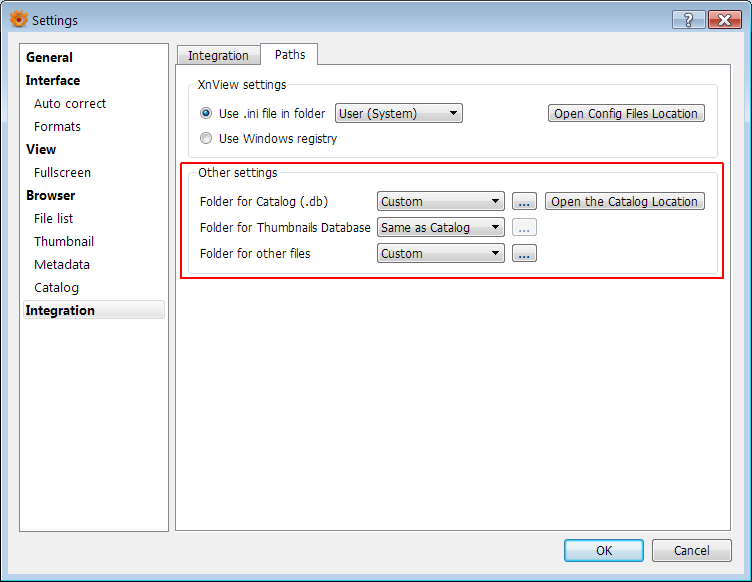Open the Folder for Catalog (.db) dropdown

440,201
